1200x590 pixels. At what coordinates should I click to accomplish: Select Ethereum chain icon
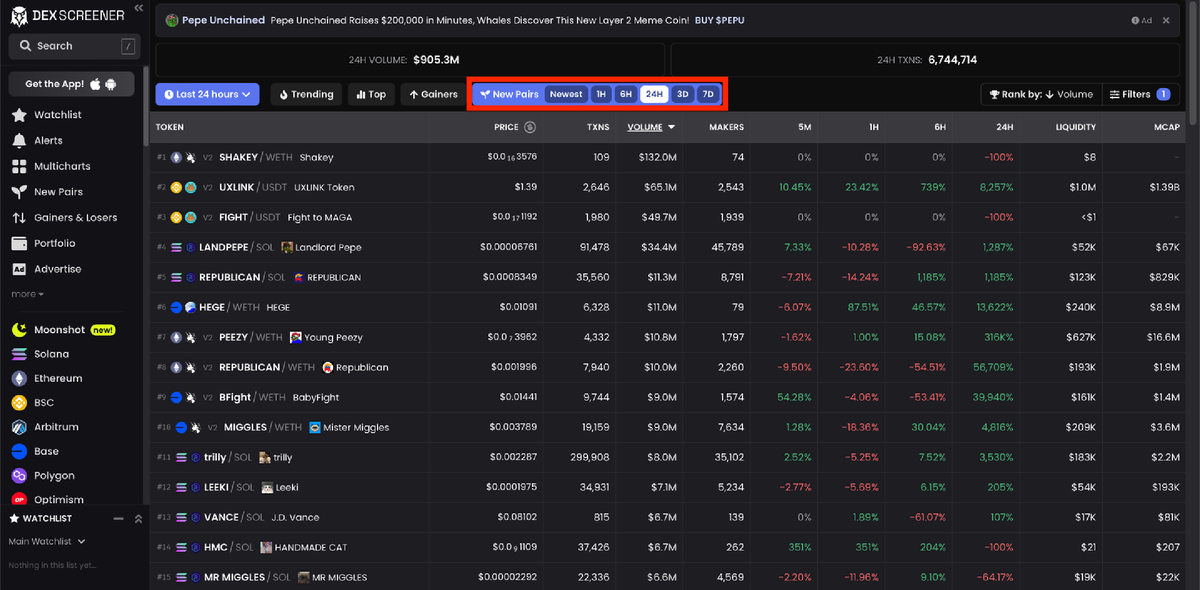(19, 379)
